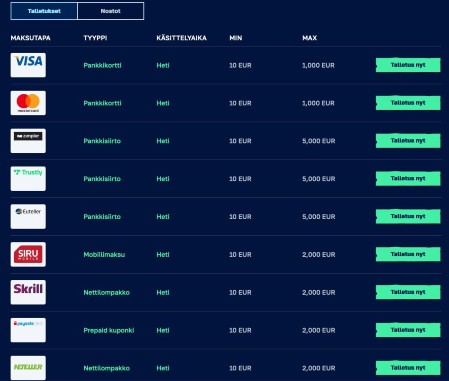This screenshot has width=449, height=381.
Task: Click the MIN column header
Action: pos(236,38)
